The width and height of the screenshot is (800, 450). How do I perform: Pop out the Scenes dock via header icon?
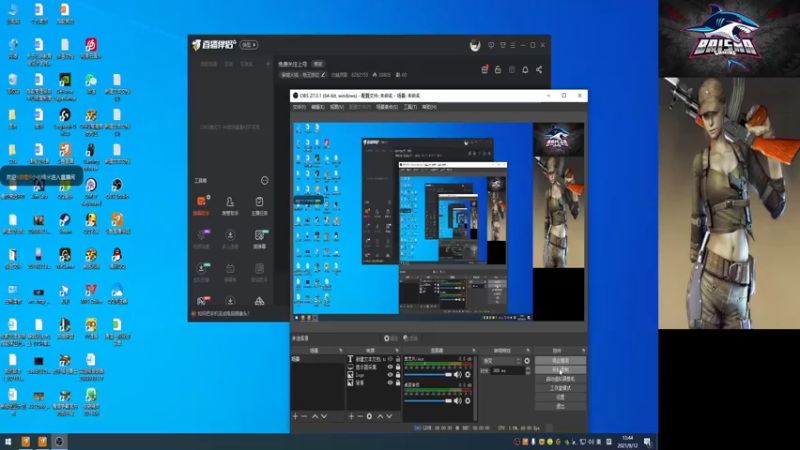[340, 351]
